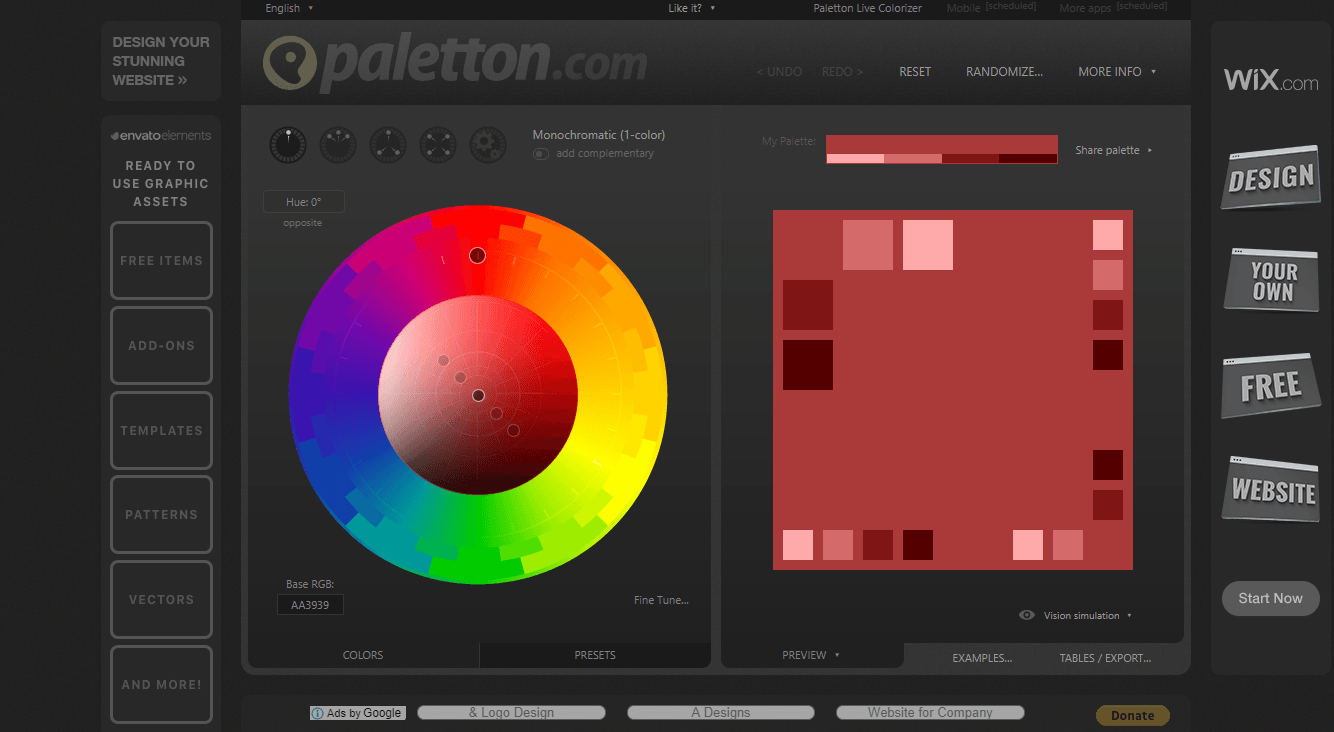1334x732 pixels.
Task: Open the PATTERNS envato box
Action: pyautogui.click(x=161, y=514)
